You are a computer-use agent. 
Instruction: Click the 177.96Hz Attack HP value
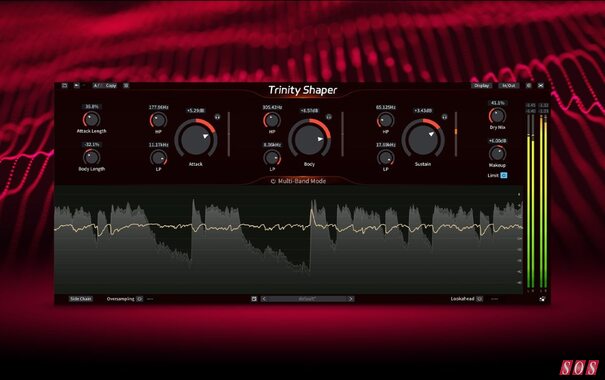coord(158,107)
